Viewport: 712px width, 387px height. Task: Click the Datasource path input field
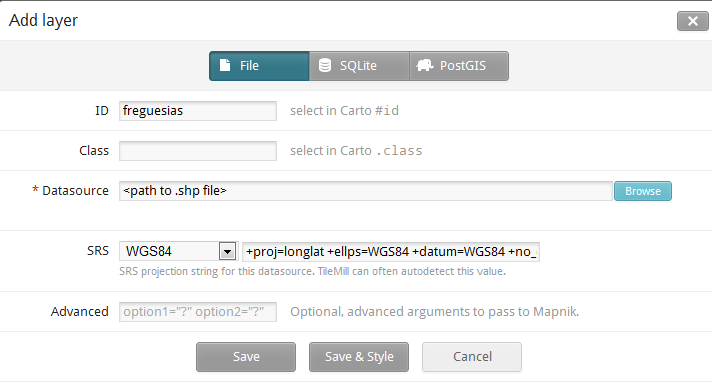point(366,191)
